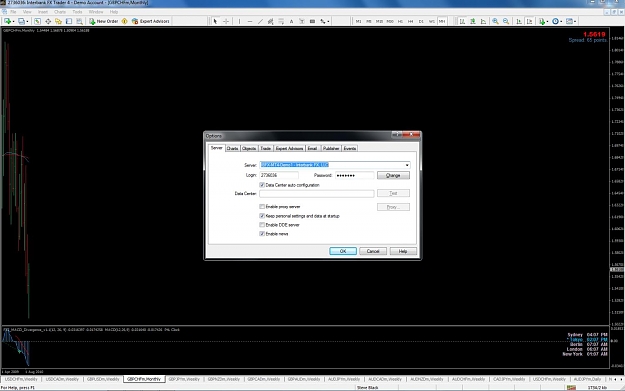Switch to Events tab in Options dialog
The height and width of the screenshot is (391, 625).
[x=350, y=149]
